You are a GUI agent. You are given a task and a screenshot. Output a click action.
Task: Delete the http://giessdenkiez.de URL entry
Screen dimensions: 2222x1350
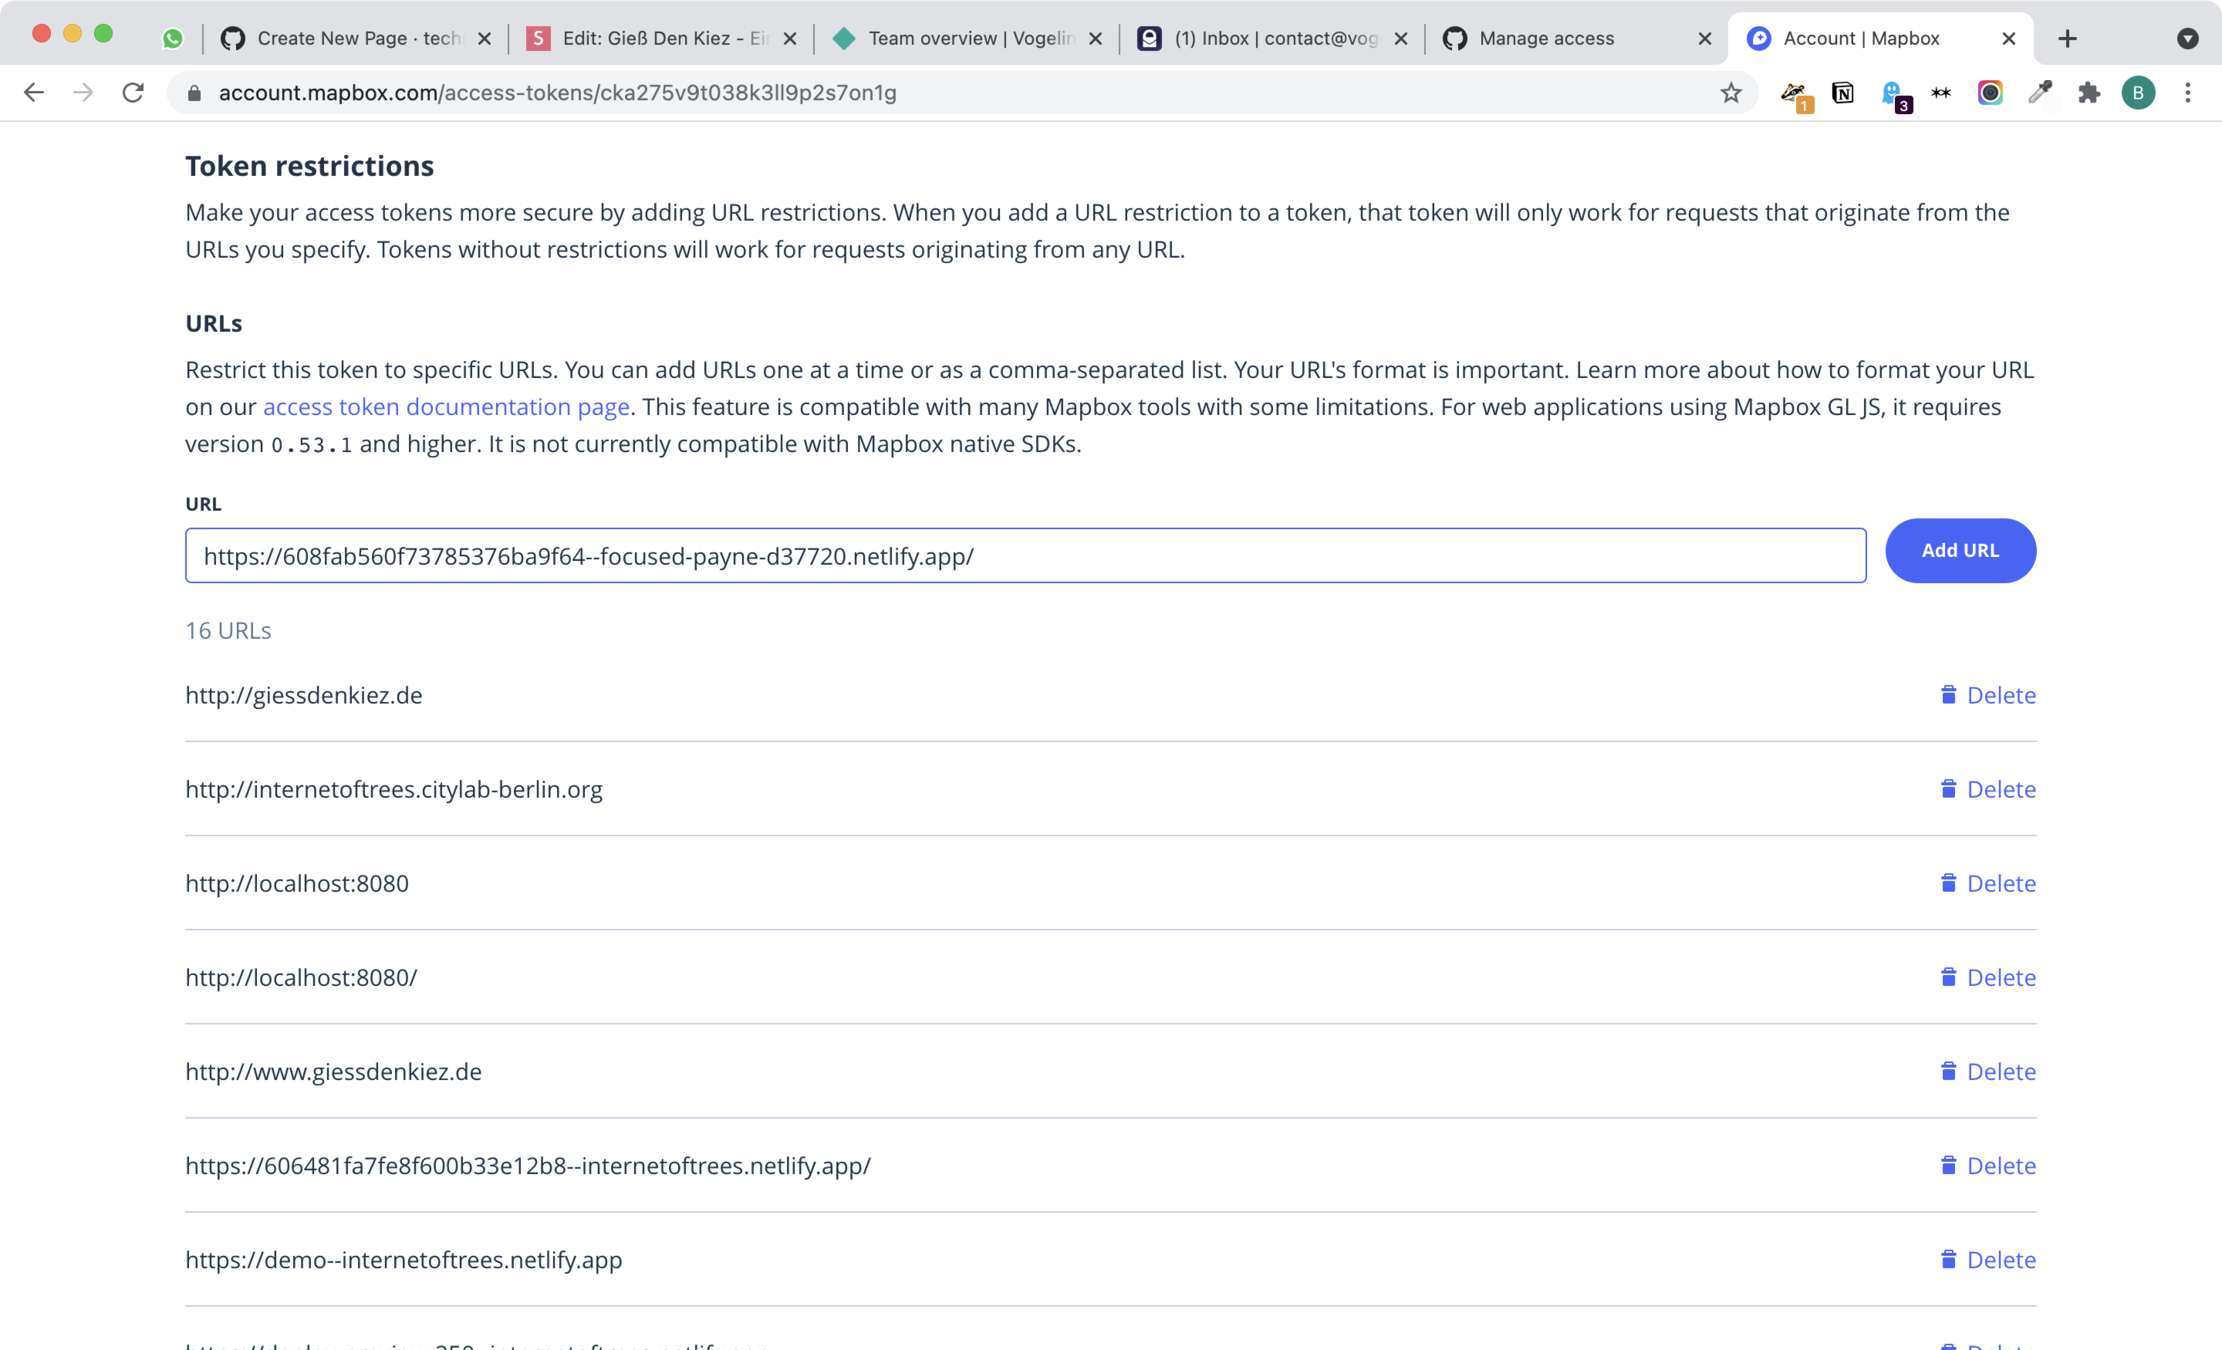click(x=1988, y=695)
